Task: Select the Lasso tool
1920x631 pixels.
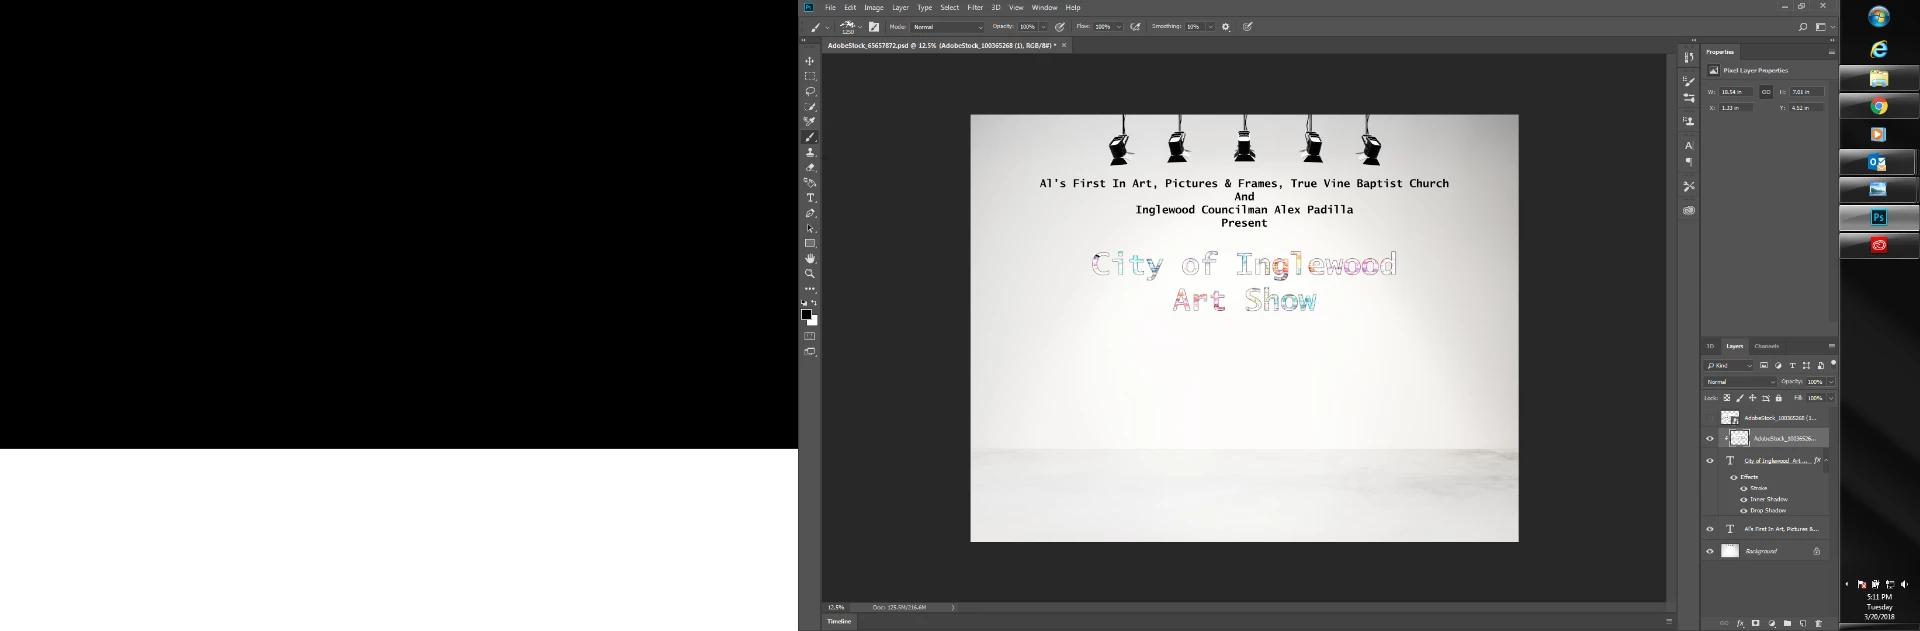Action: [810, 91]
